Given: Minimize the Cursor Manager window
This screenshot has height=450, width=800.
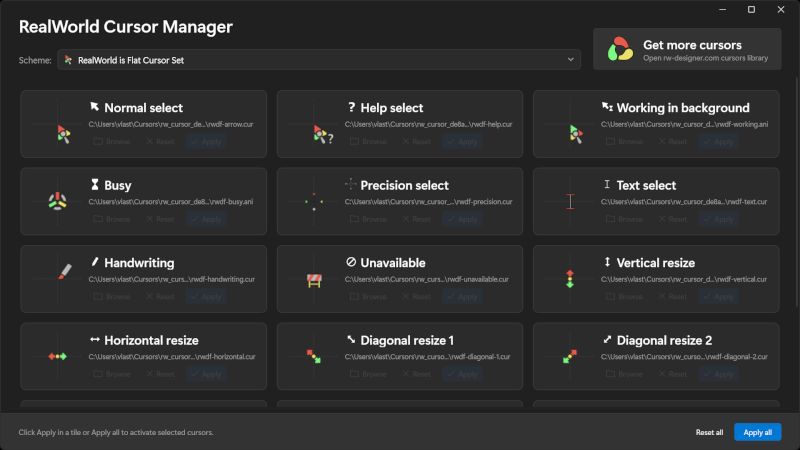Looking at the screenshot, I should [x=722, y=9].
